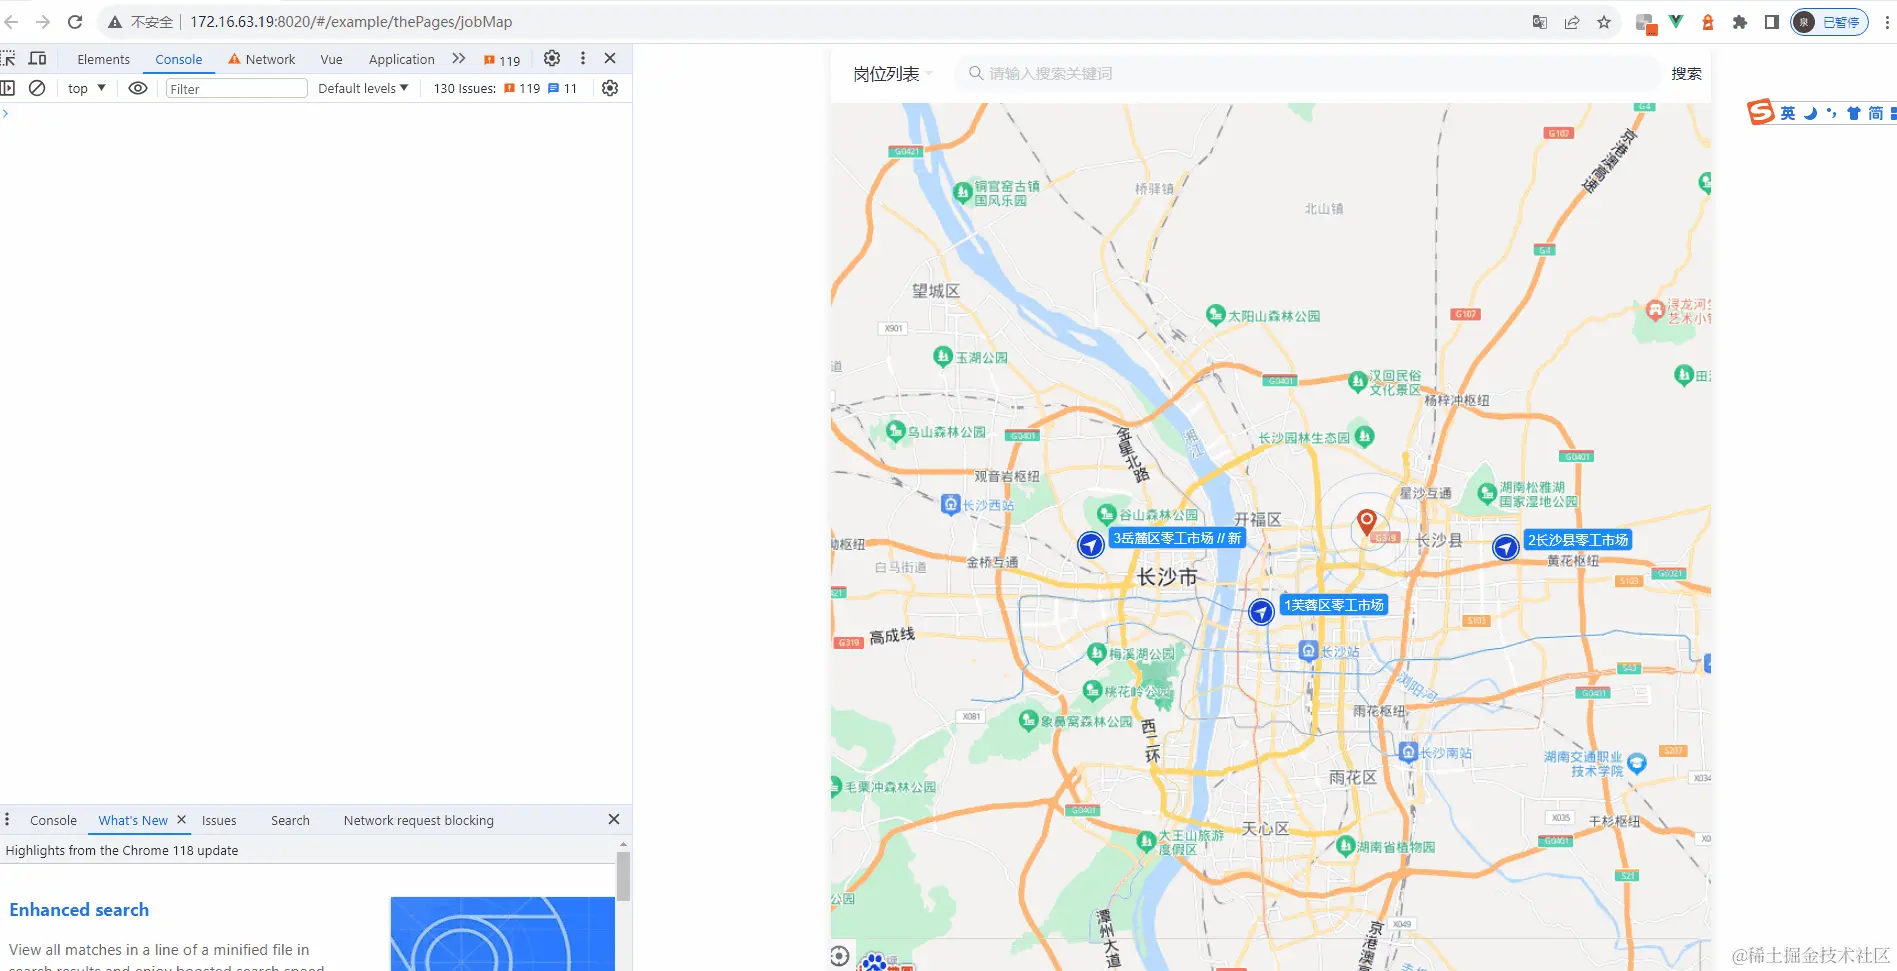Viewport: 1897px width, 971px height.
Task: Open the Vue devtools extension icon
Action: [x=1676, y=22]
